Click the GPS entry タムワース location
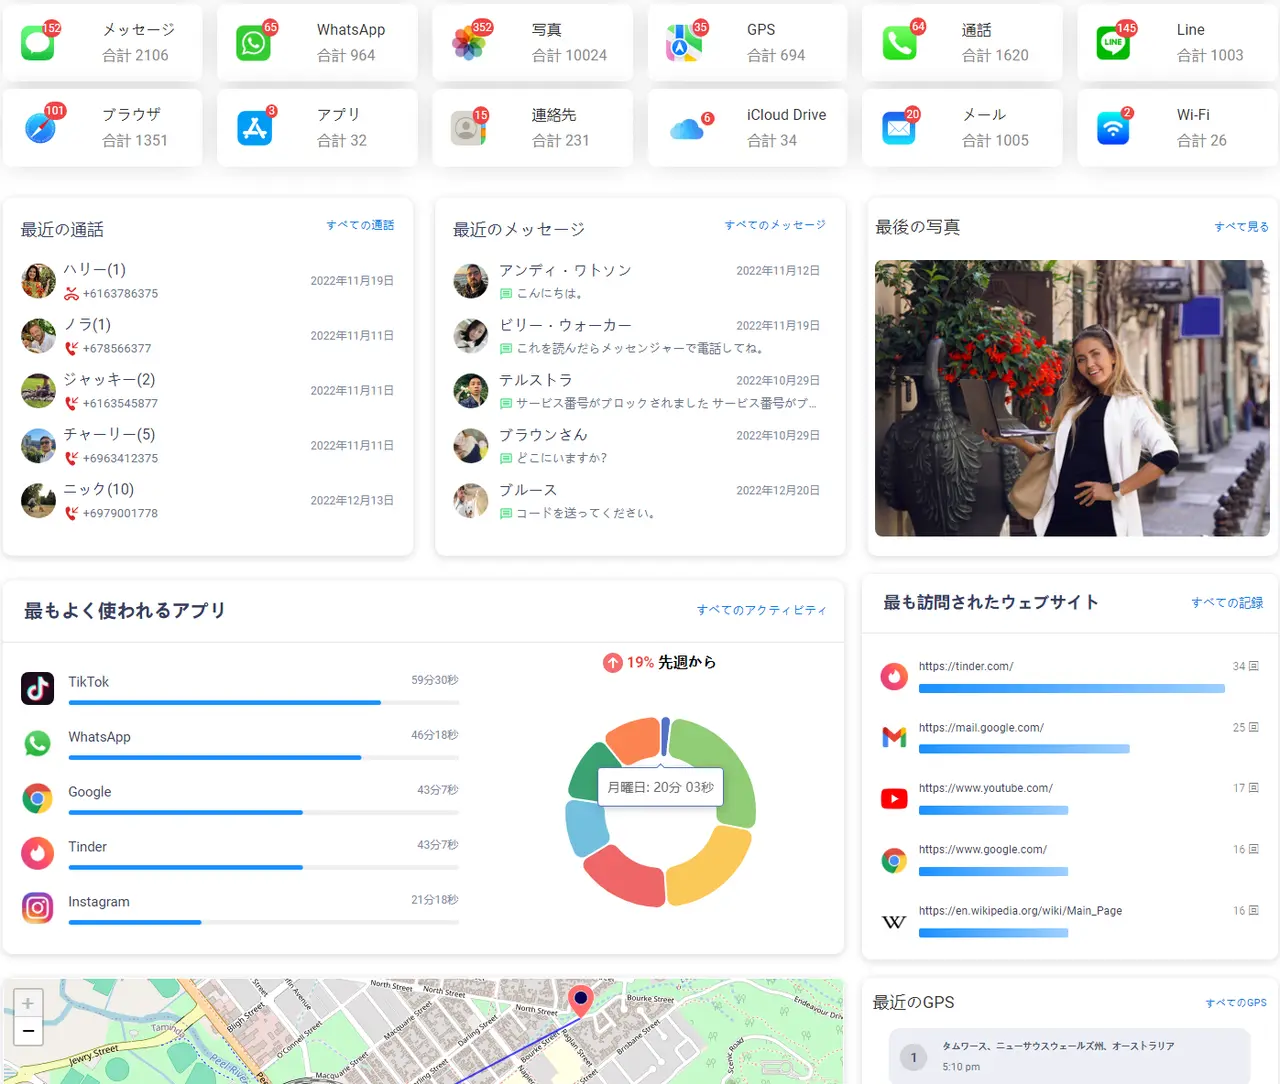 (x=1069, y=1056)
